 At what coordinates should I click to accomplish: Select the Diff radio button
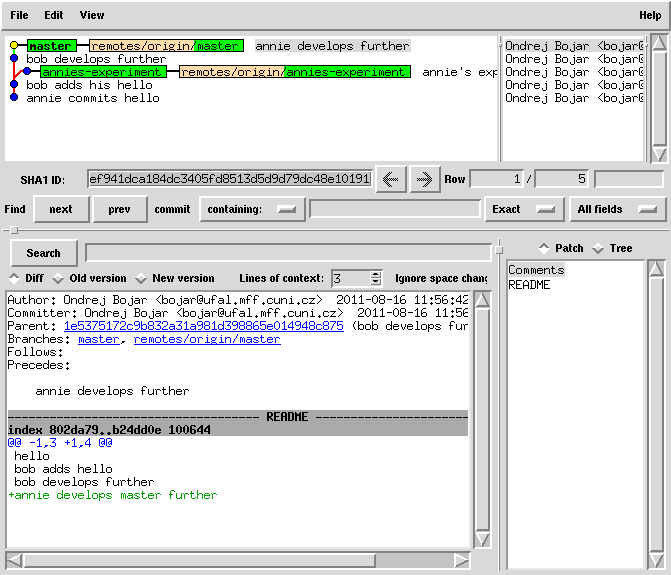14,278
